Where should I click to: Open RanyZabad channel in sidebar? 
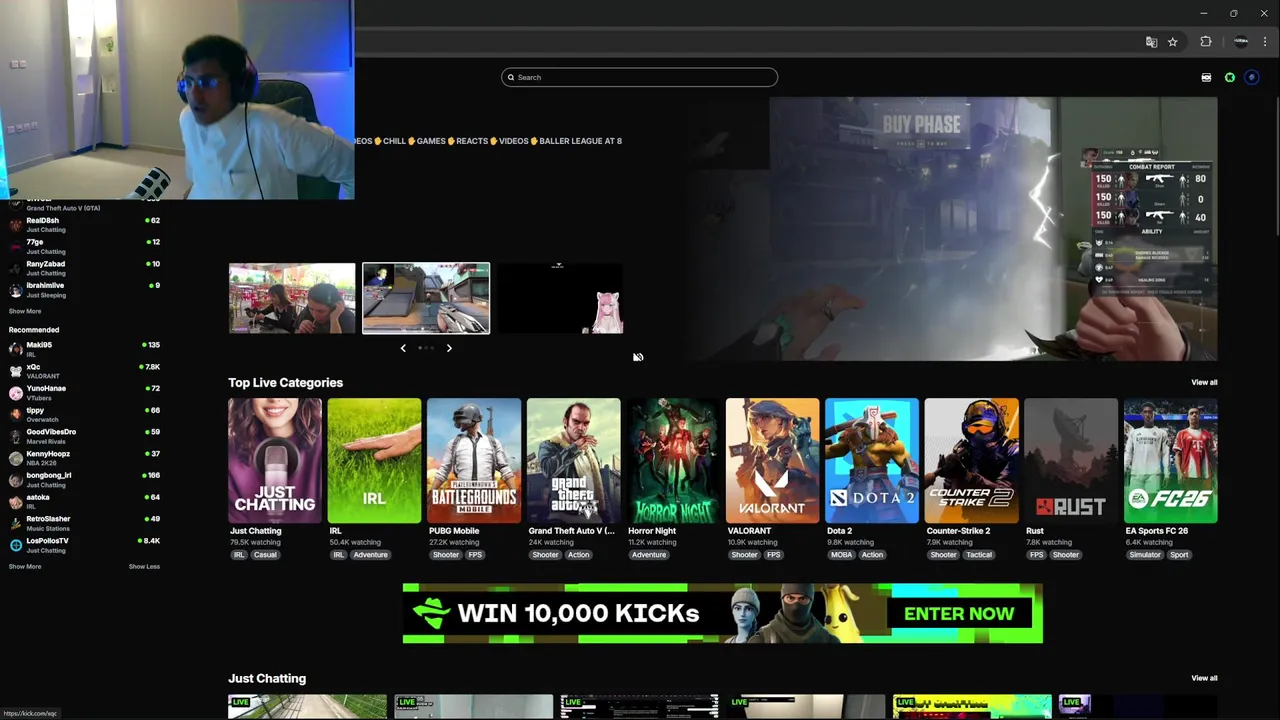point(84,268)
